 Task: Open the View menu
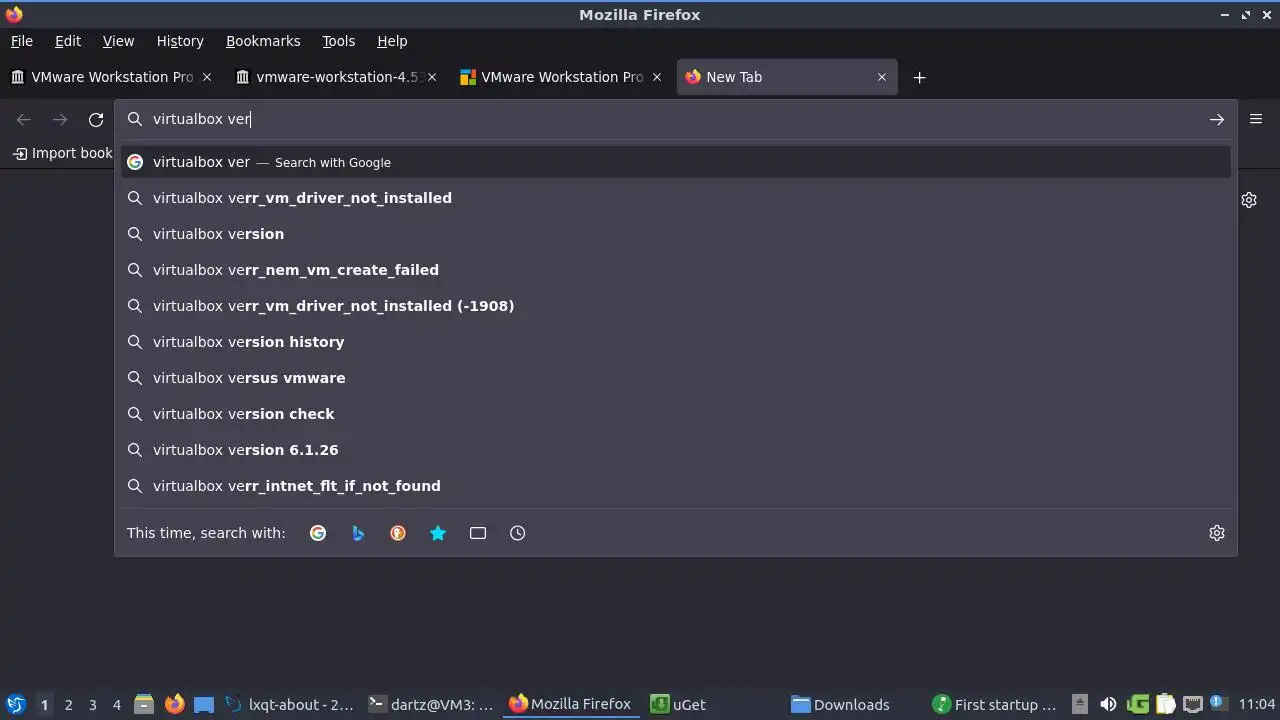click(x=118, y=41)
